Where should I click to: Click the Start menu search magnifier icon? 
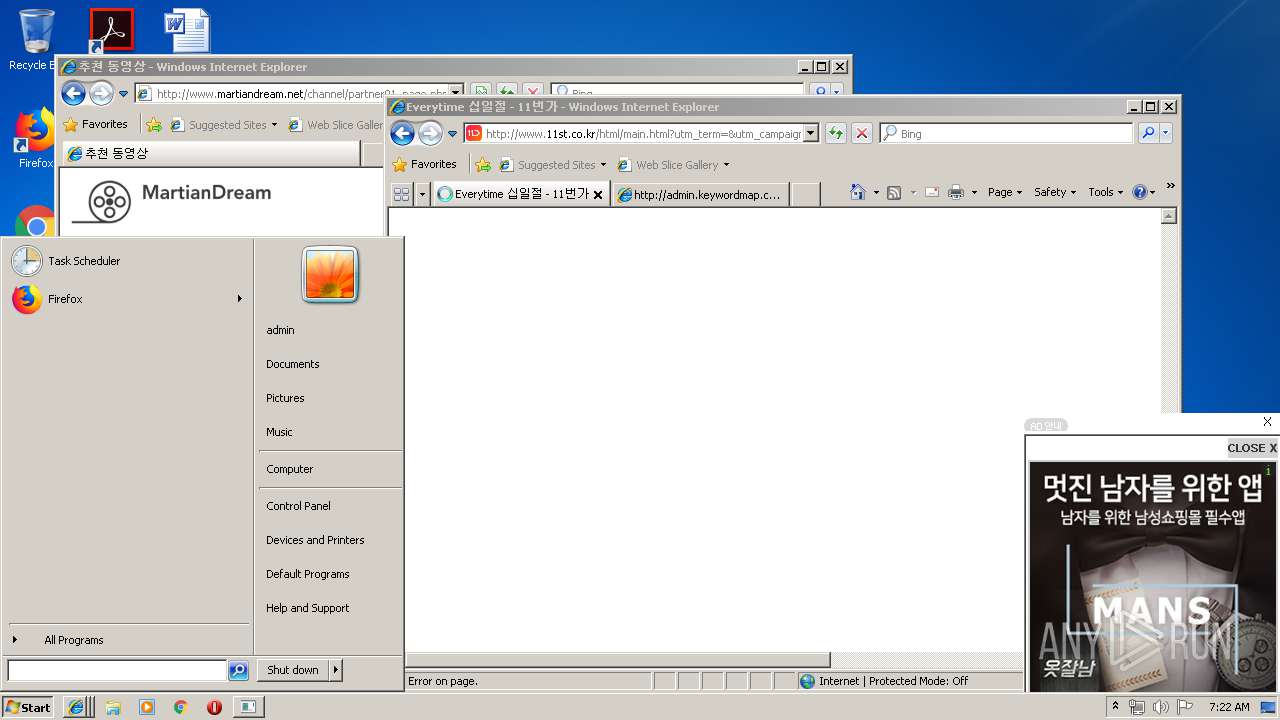coord(238,671)
